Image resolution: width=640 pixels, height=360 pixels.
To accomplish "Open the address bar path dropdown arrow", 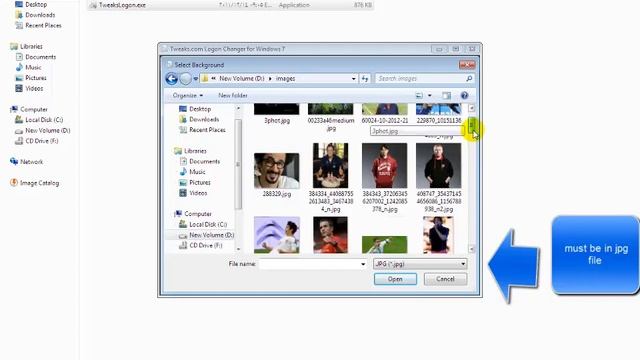I will point(353,78).
